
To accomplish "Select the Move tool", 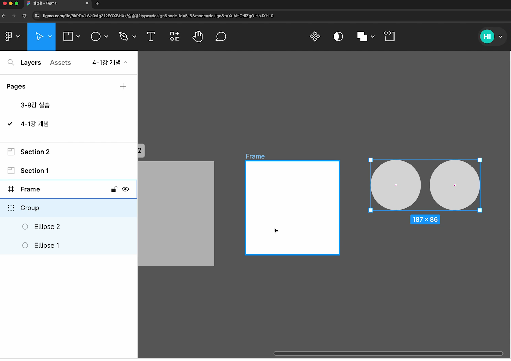I will (x=39, y=36).
